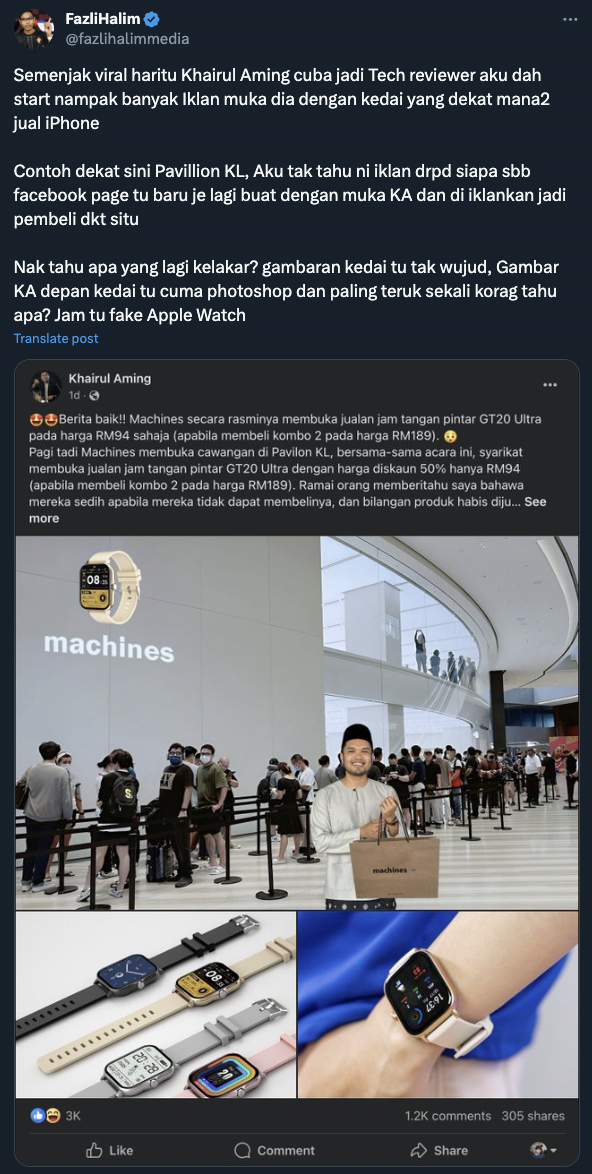Image resolution: width=592 pixels, height=1174 pixels.
Task: Open the four smartwatches product image
Action: coord(156,1005)
